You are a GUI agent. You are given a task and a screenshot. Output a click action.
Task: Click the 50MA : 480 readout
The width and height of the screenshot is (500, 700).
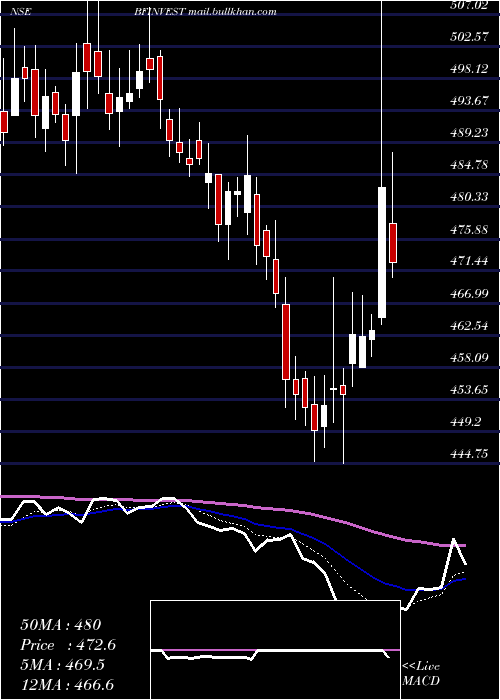click(61, 625)
